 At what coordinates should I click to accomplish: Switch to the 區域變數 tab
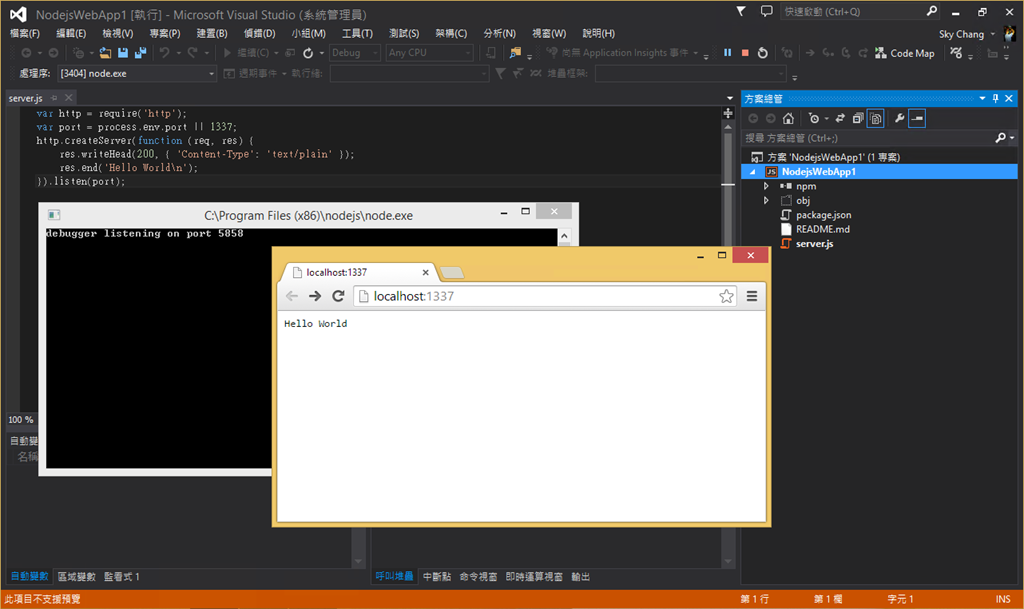pyautogui.click(x=76, y=576)
